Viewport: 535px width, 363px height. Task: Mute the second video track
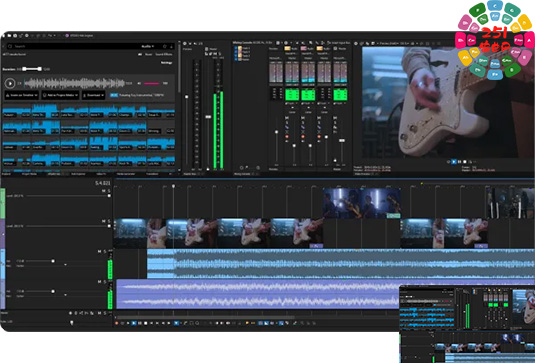pos(104,221)
